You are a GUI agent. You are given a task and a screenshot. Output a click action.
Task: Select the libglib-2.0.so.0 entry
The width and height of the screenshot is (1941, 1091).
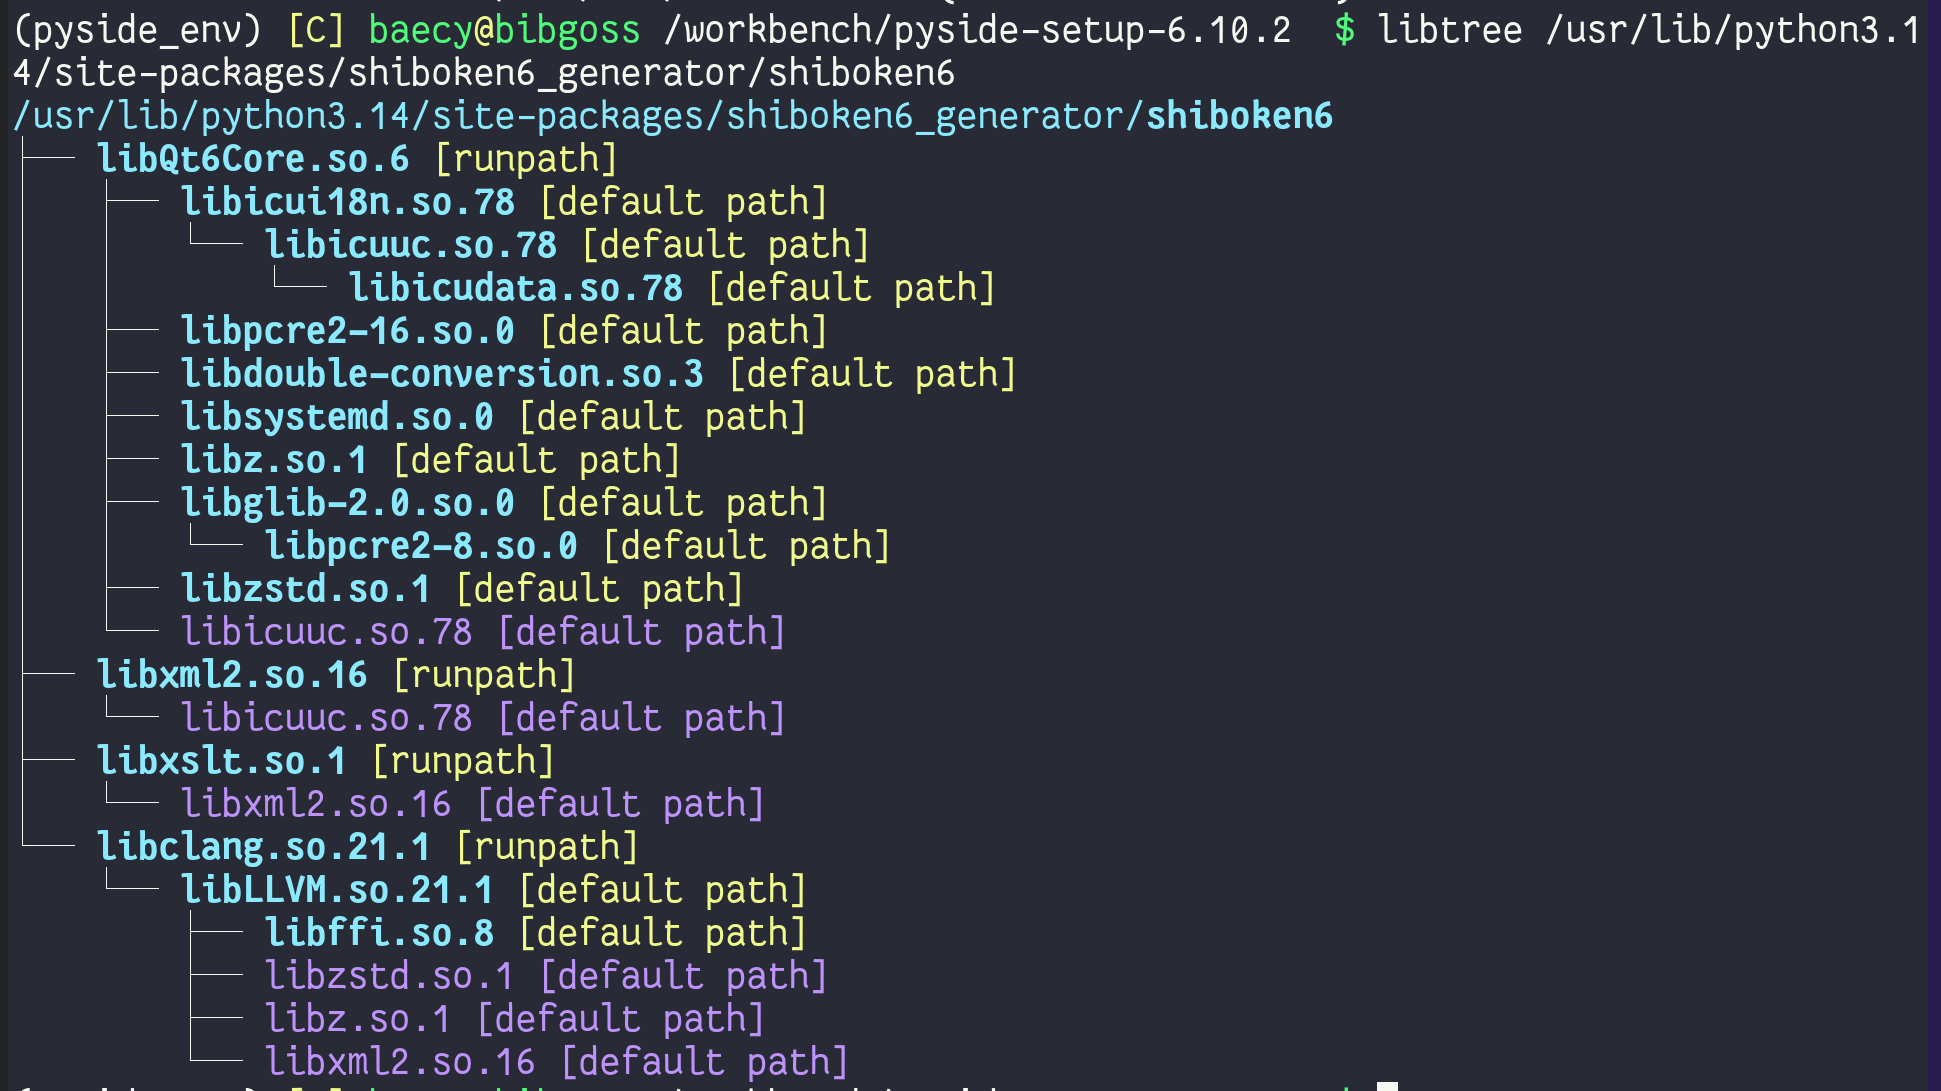tap(348, 503)
